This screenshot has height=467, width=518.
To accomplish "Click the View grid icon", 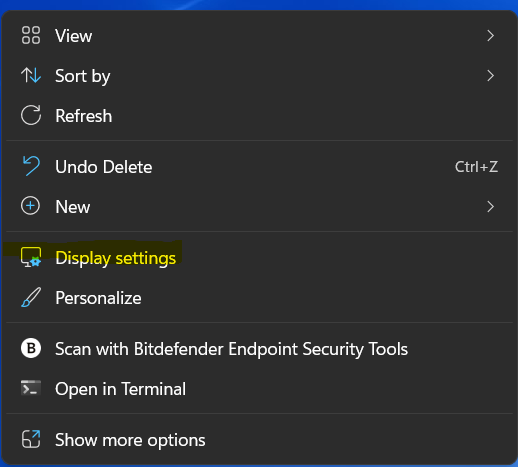I will (31, 35).
